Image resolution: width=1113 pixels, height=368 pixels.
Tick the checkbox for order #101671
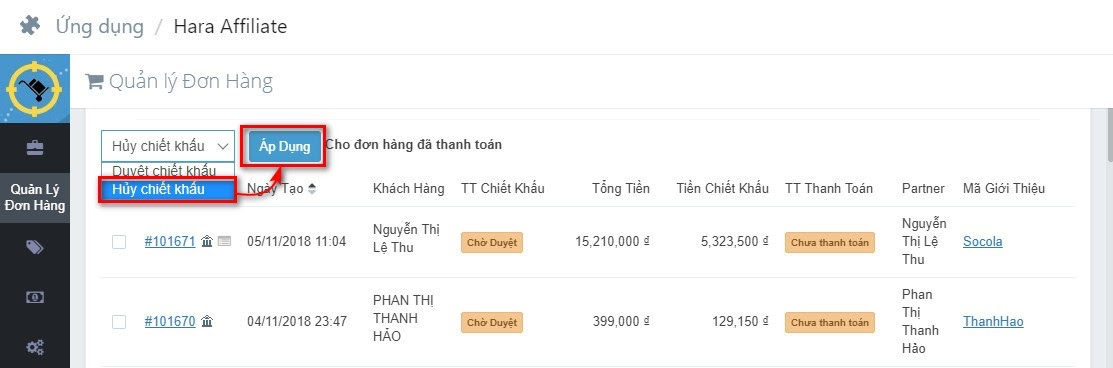pyautogui.click(x=119, y=242)
